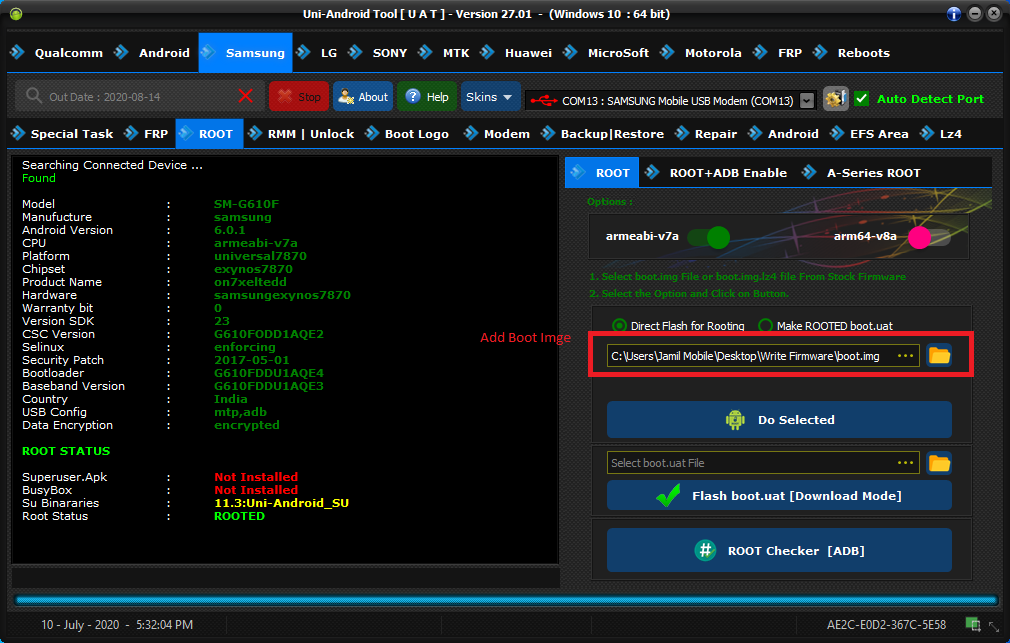This screenshot has height=643, width=1010.
Task: Open the About dialog
Action: (x=363, y=97)
